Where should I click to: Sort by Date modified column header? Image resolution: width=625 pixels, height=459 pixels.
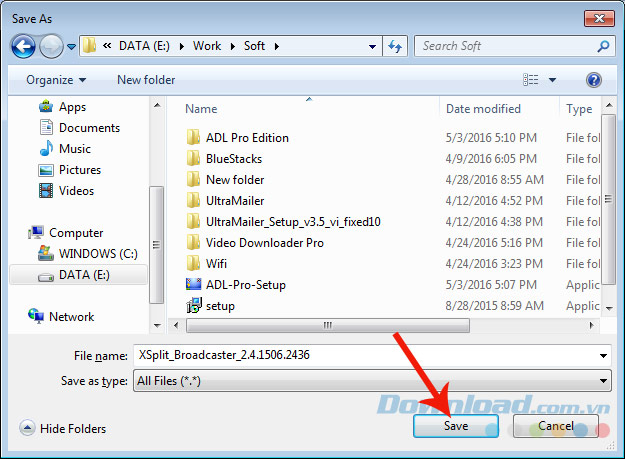pyautogui.click(x=483, y=109)
